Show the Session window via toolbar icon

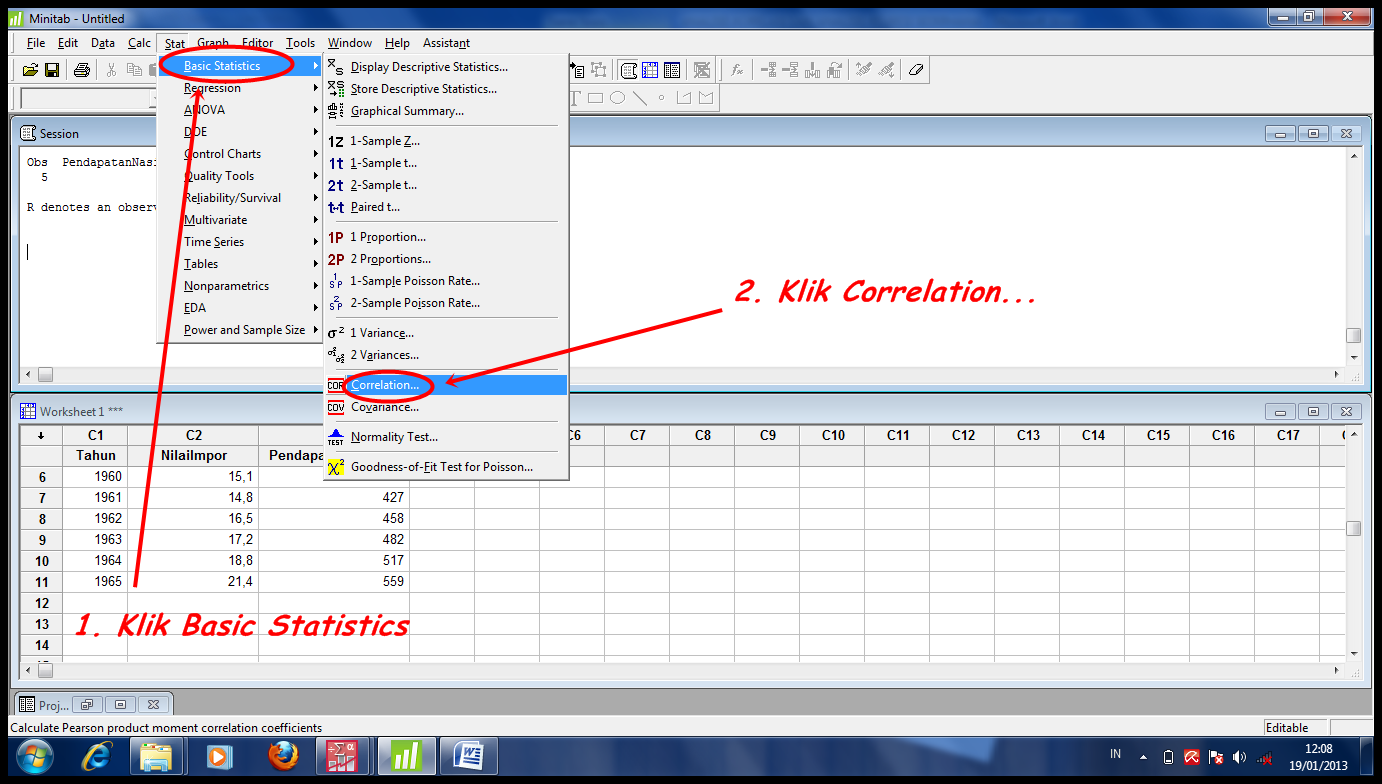pos(629,70)
